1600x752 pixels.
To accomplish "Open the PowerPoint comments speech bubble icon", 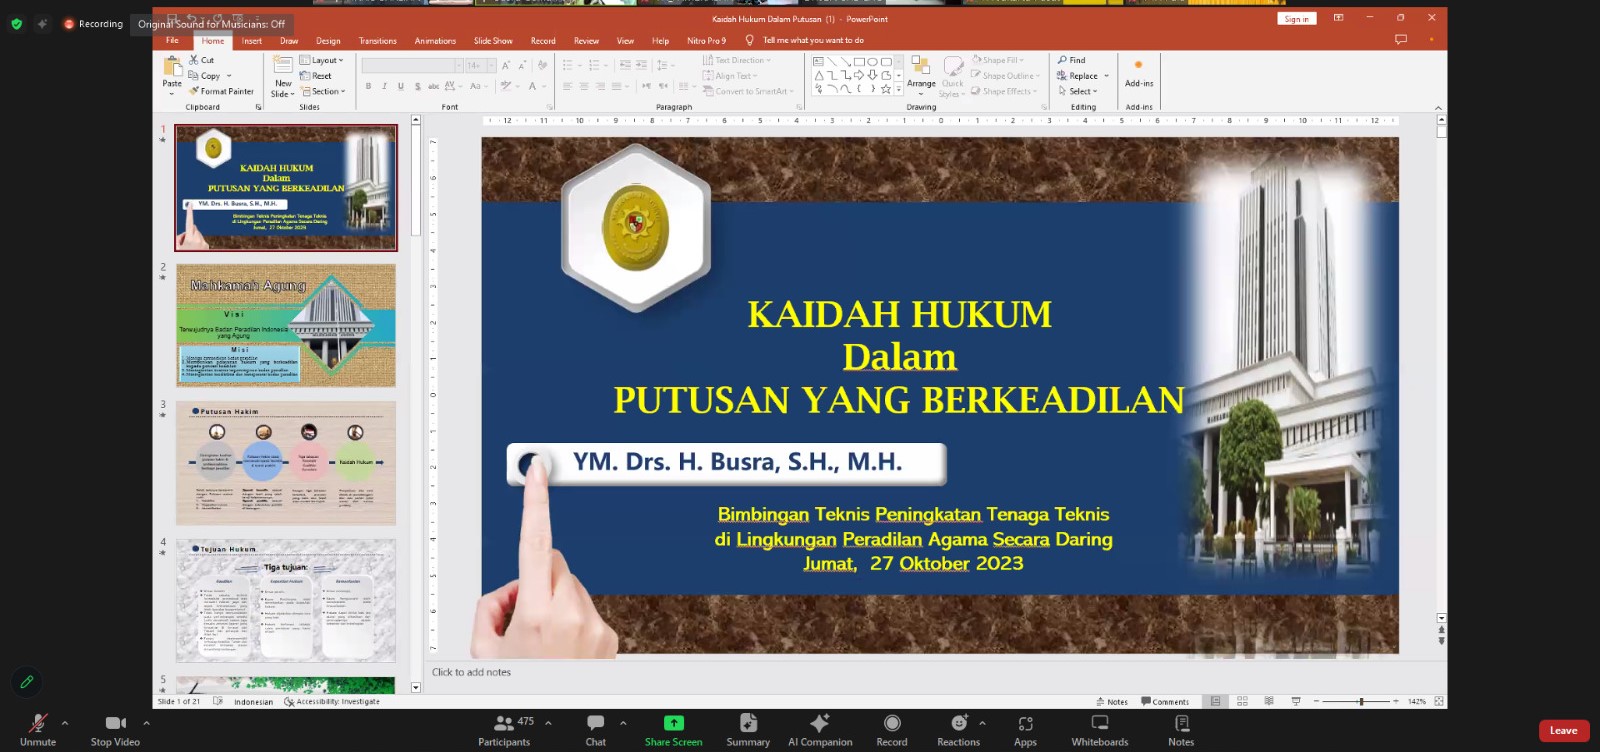I will pos(1401,40).
